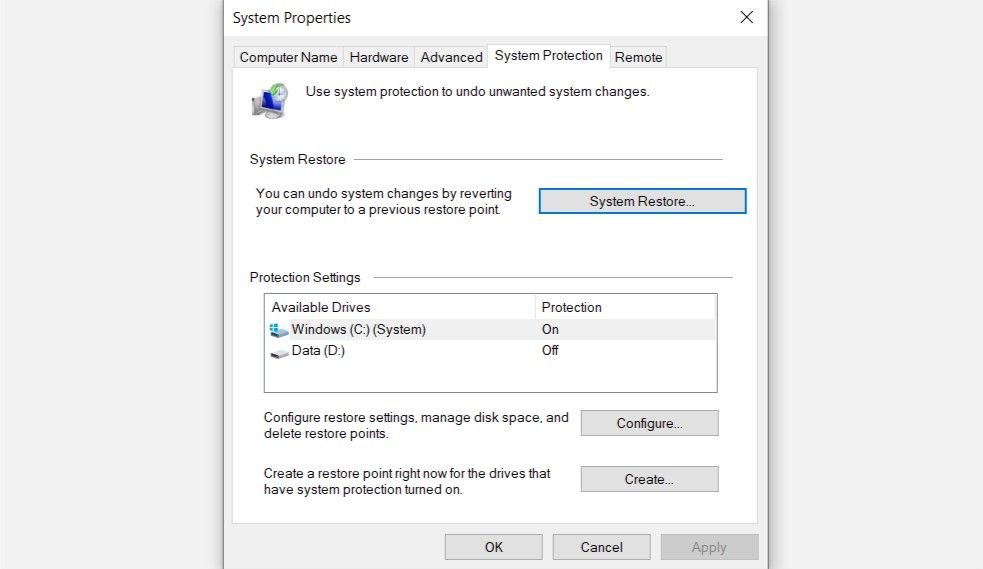This screenshot has height=569, width=983.
Task: Click Create restore point button
Action: [x=649, y=479]
